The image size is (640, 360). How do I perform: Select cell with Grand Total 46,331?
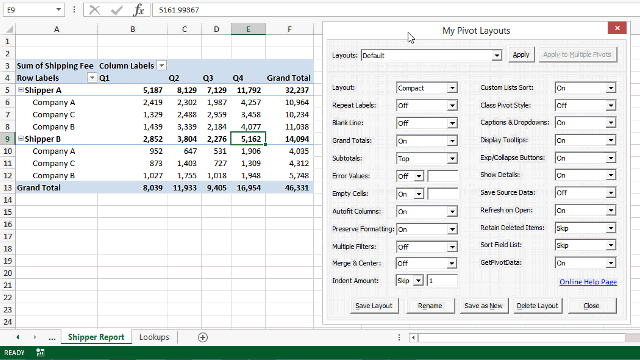[x=289, y=188]
